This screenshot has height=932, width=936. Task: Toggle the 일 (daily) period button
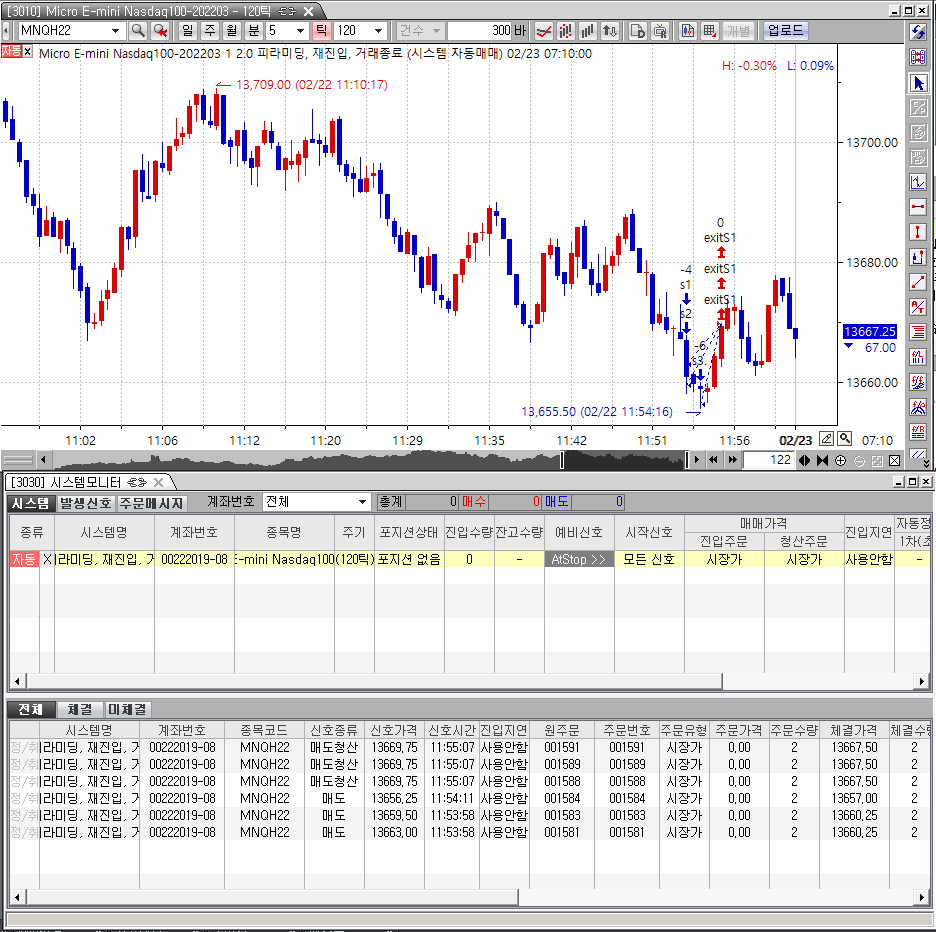[187, 31]
